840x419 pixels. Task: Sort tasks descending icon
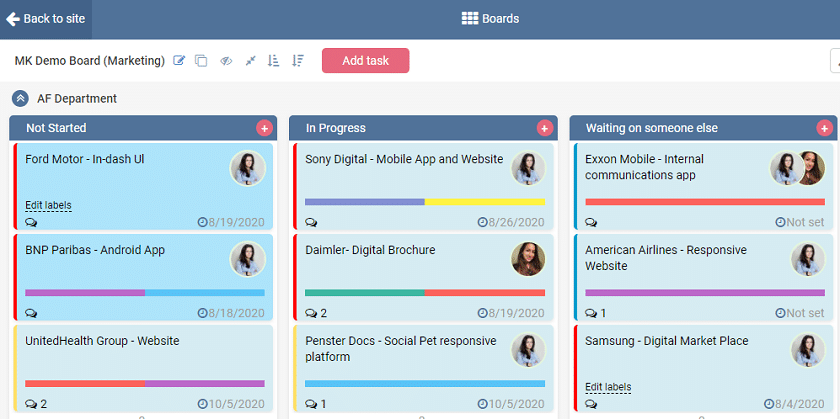pos(298,61)
